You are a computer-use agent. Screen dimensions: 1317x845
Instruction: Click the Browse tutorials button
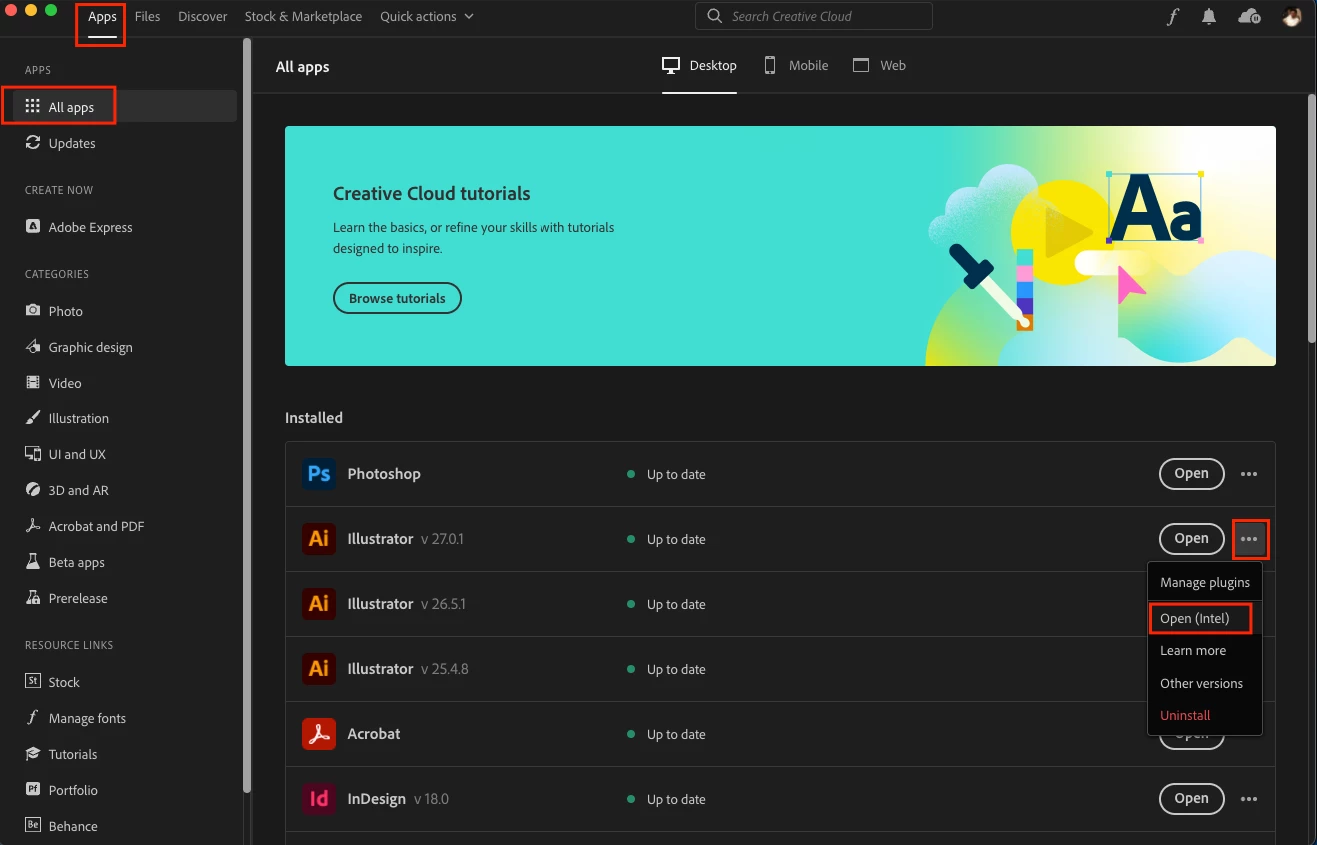[x=397, y=298]
